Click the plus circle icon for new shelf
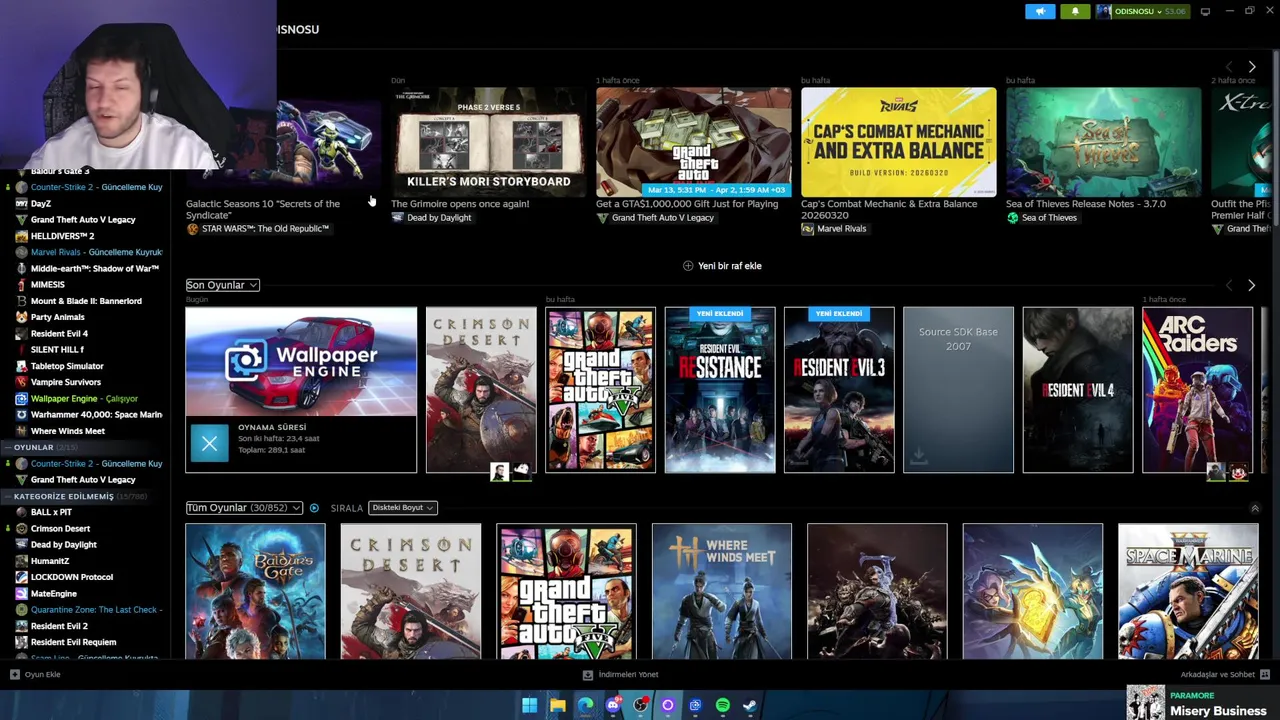Image resolution: width=1280 pixels, height=720 pixels. (x=688, y=266)
